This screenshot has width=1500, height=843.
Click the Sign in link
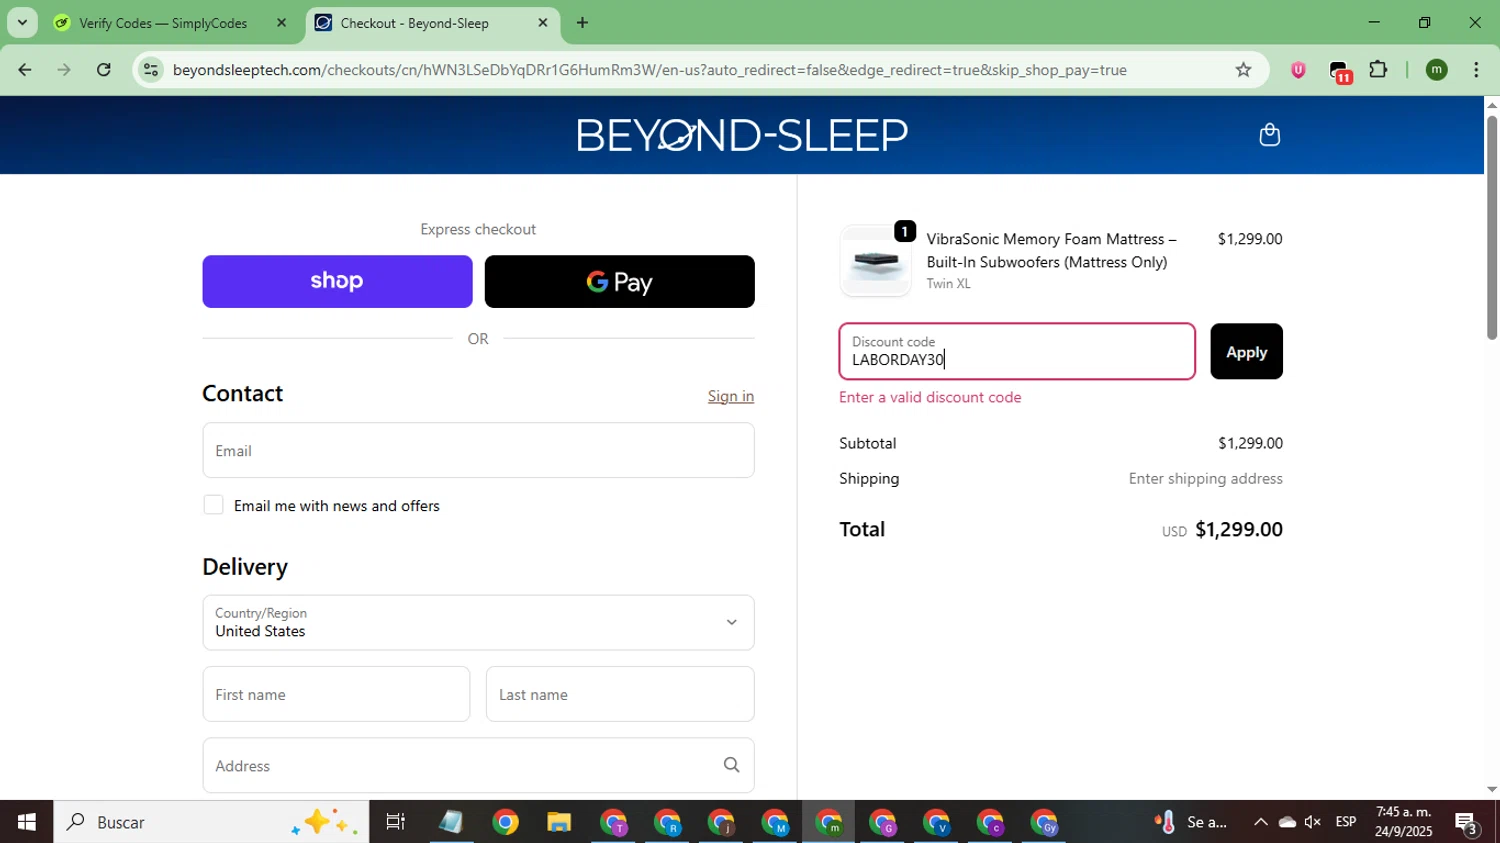(x=731, y=396)
